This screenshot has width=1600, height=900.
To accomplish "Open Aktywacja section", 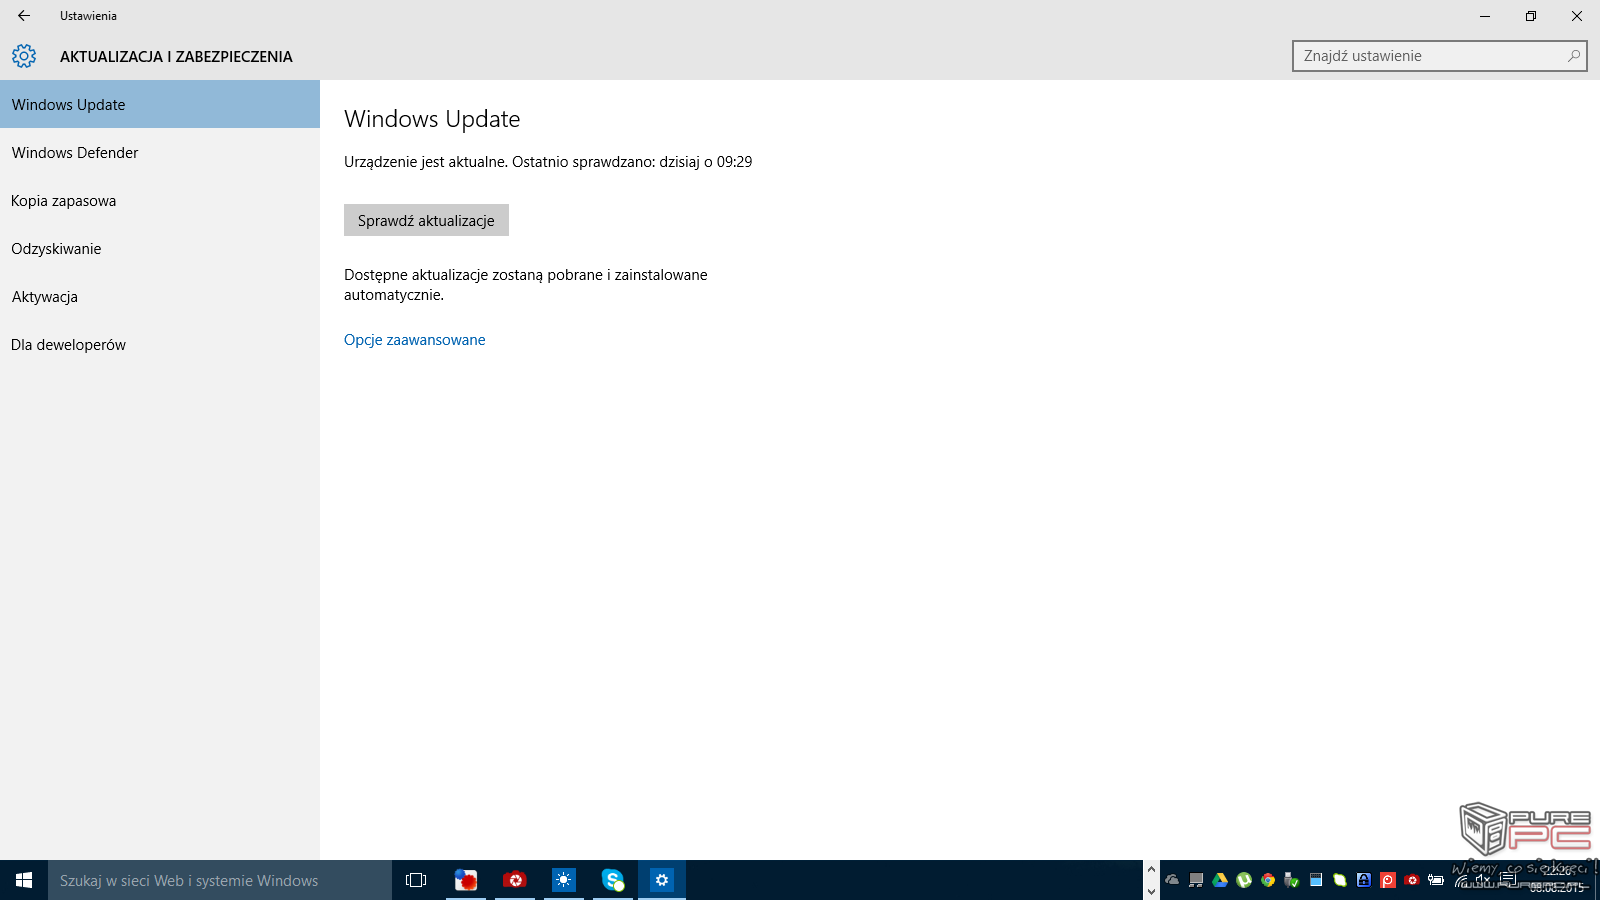I will tap(160, 296).
